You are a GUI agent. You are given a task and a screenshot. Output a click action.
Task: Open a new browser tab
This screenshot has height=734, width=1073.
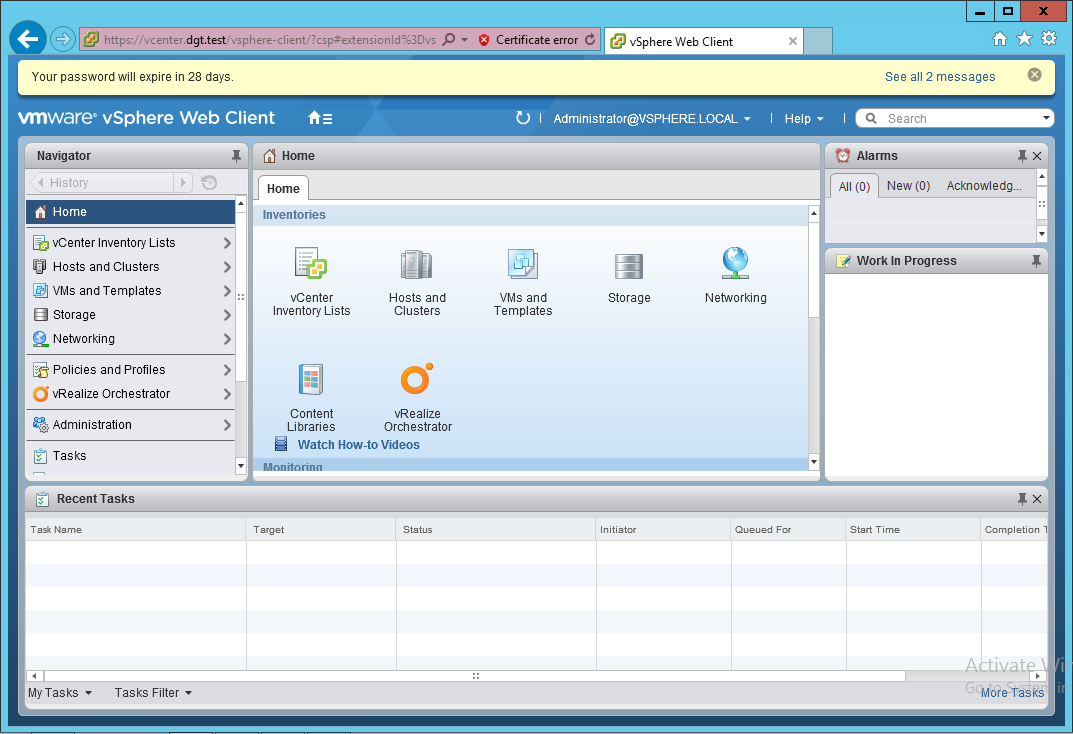pos(818,41)
